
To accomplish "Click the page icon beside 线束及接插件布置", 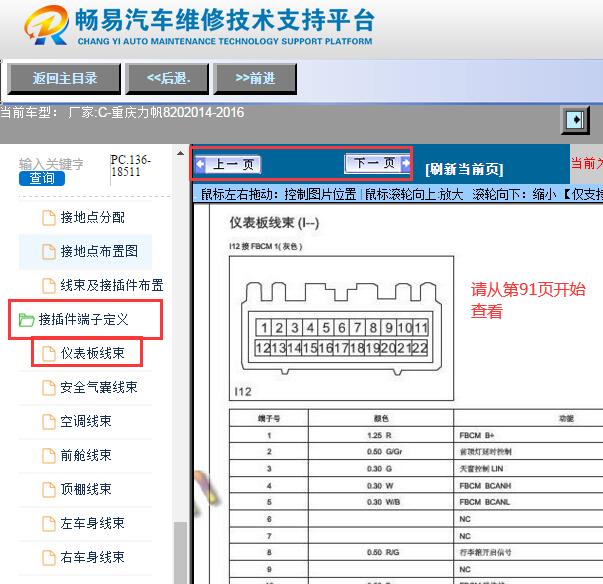I will [x=48, y=286].
